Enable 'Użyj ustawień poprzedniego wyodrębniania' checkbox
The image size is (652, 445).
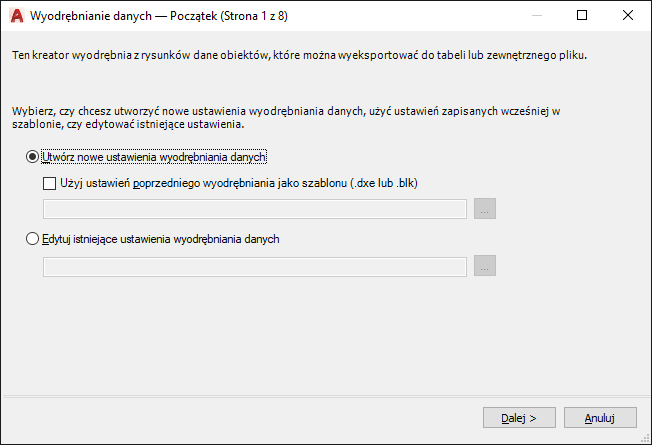pyautogui.click(x=50, y=183)
